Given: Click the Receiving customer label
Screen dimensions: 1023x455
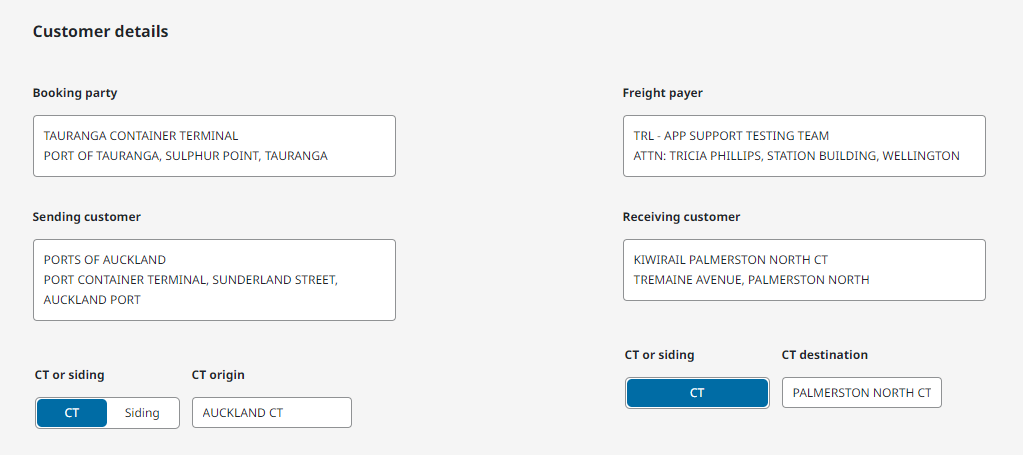Looking at the screenshot, I should click(681, 217).
